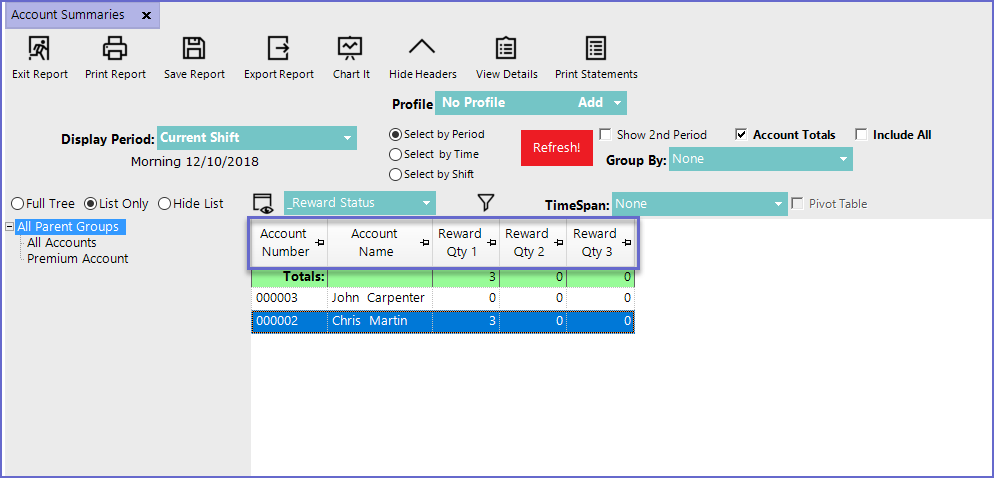Pin the Reward Qty 3 column
The width and height of the screenshot is (994, 478).
(x=626, y=243)
